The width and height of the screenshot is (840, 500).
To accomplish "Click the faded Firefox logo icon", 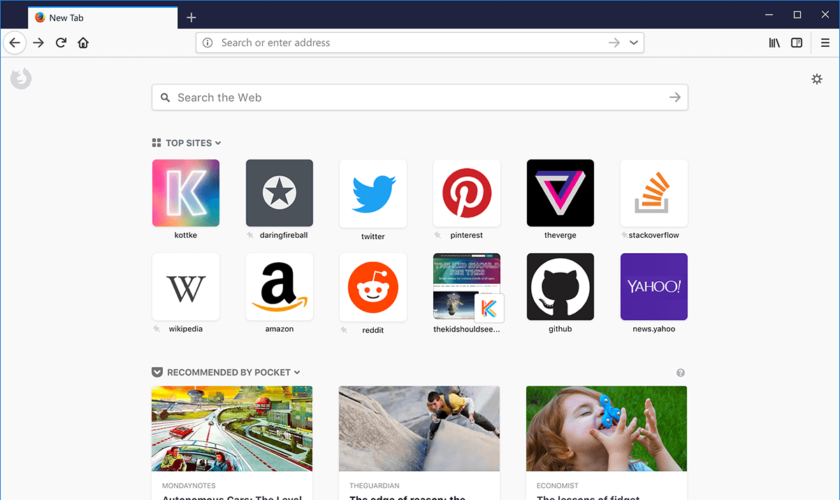I will click(21, 79).
